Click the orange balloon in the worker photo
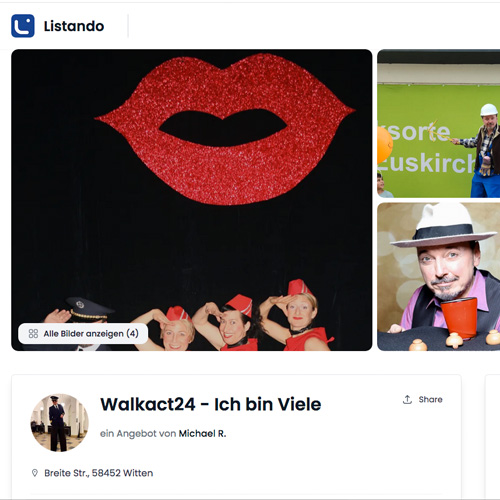The width and height of the screenshot is (500, 500). 385,145
